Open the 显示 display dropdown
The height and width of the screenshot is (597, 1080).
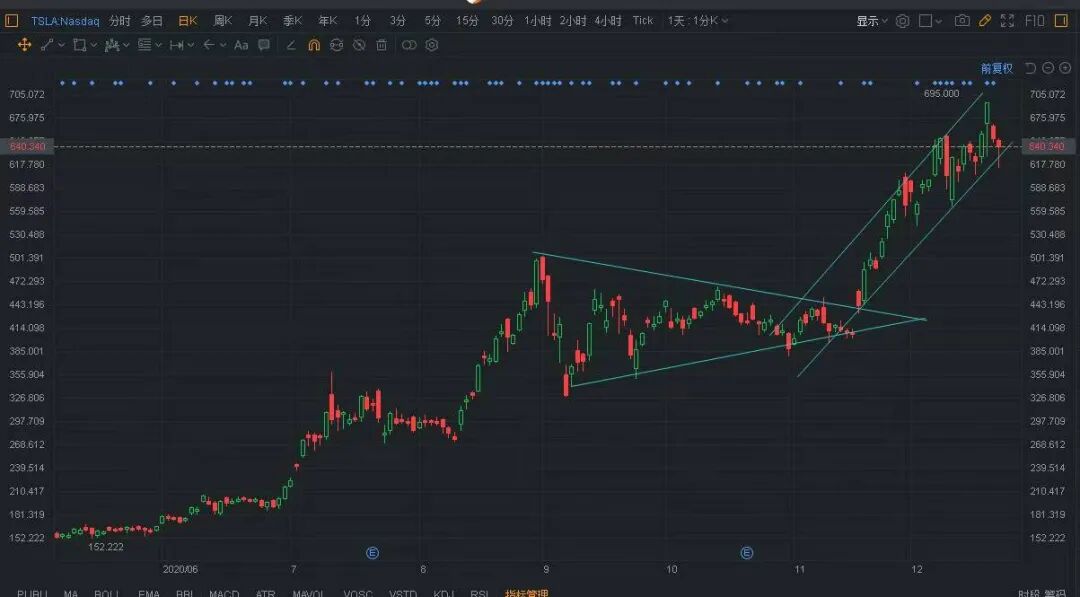coord(872,21)
